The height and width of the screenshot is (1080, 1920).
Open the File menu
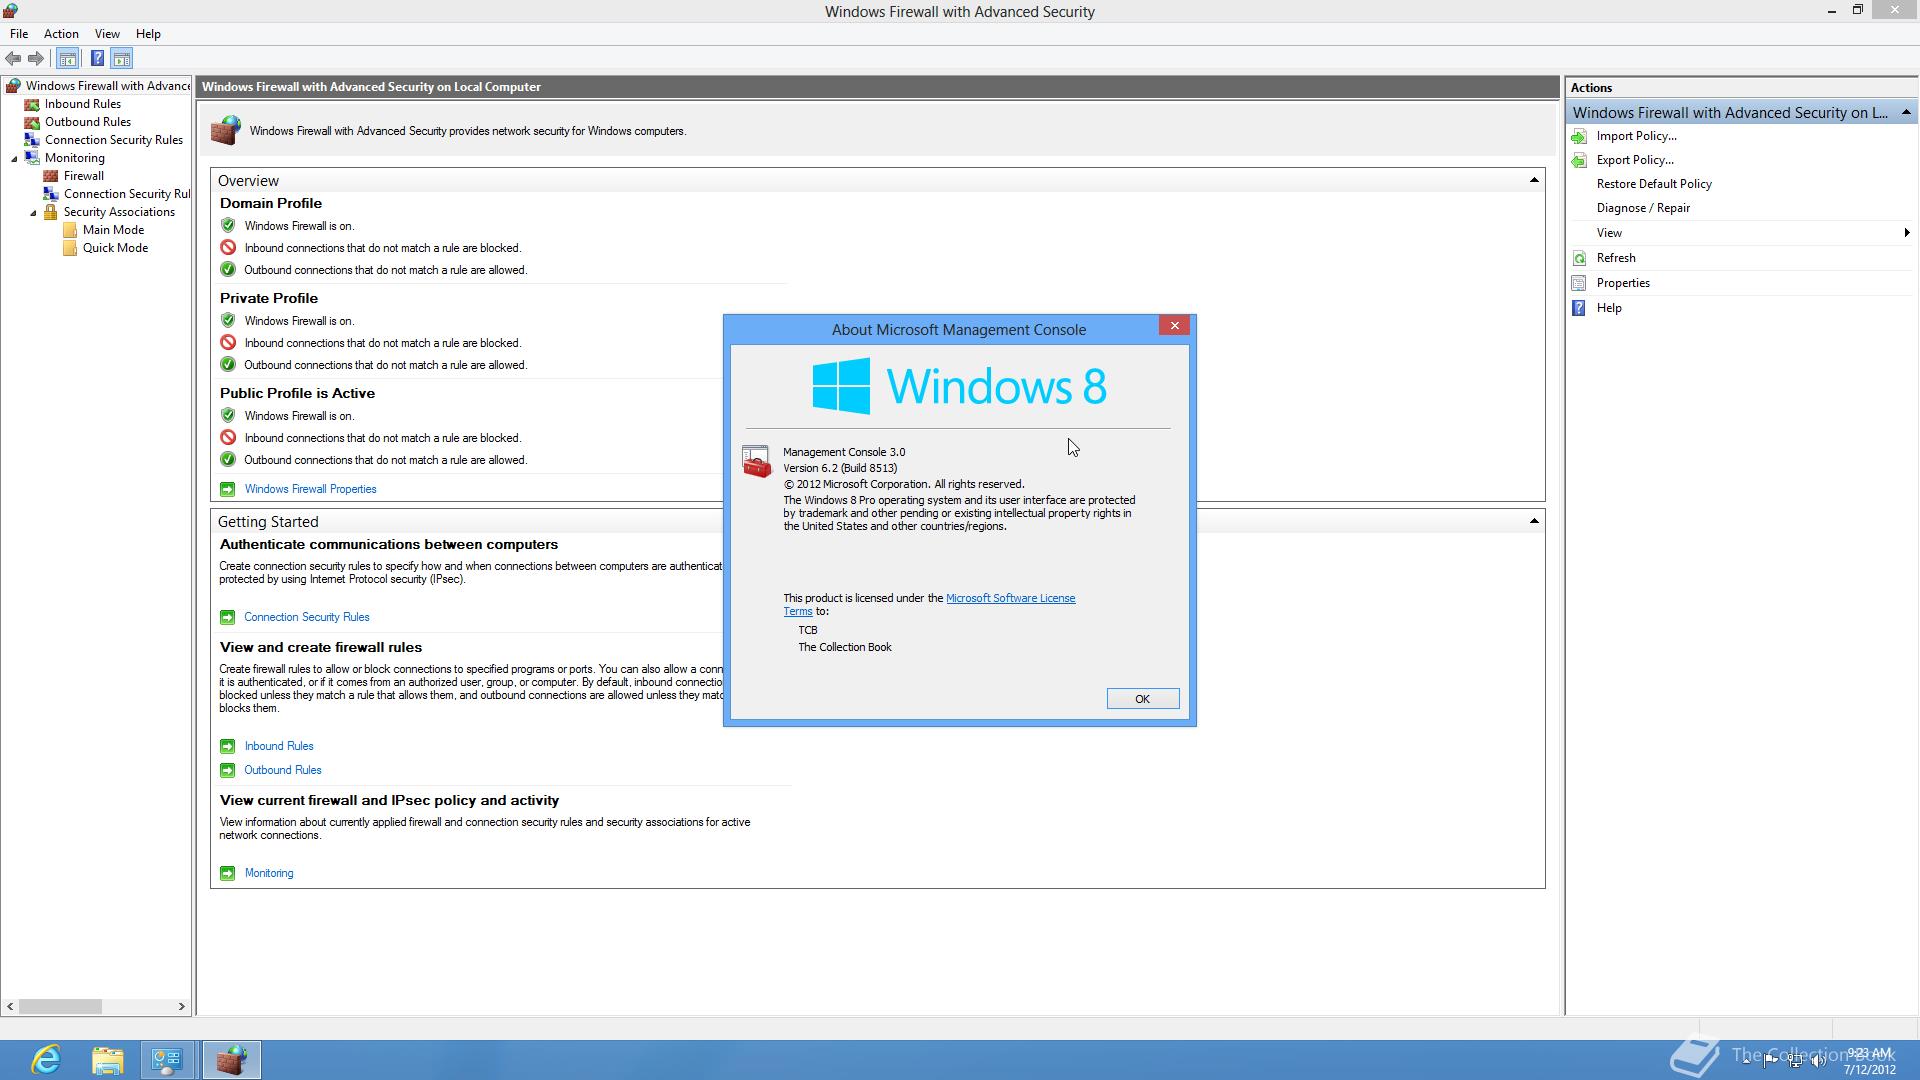pyautogui.click(x=19, y=34)
